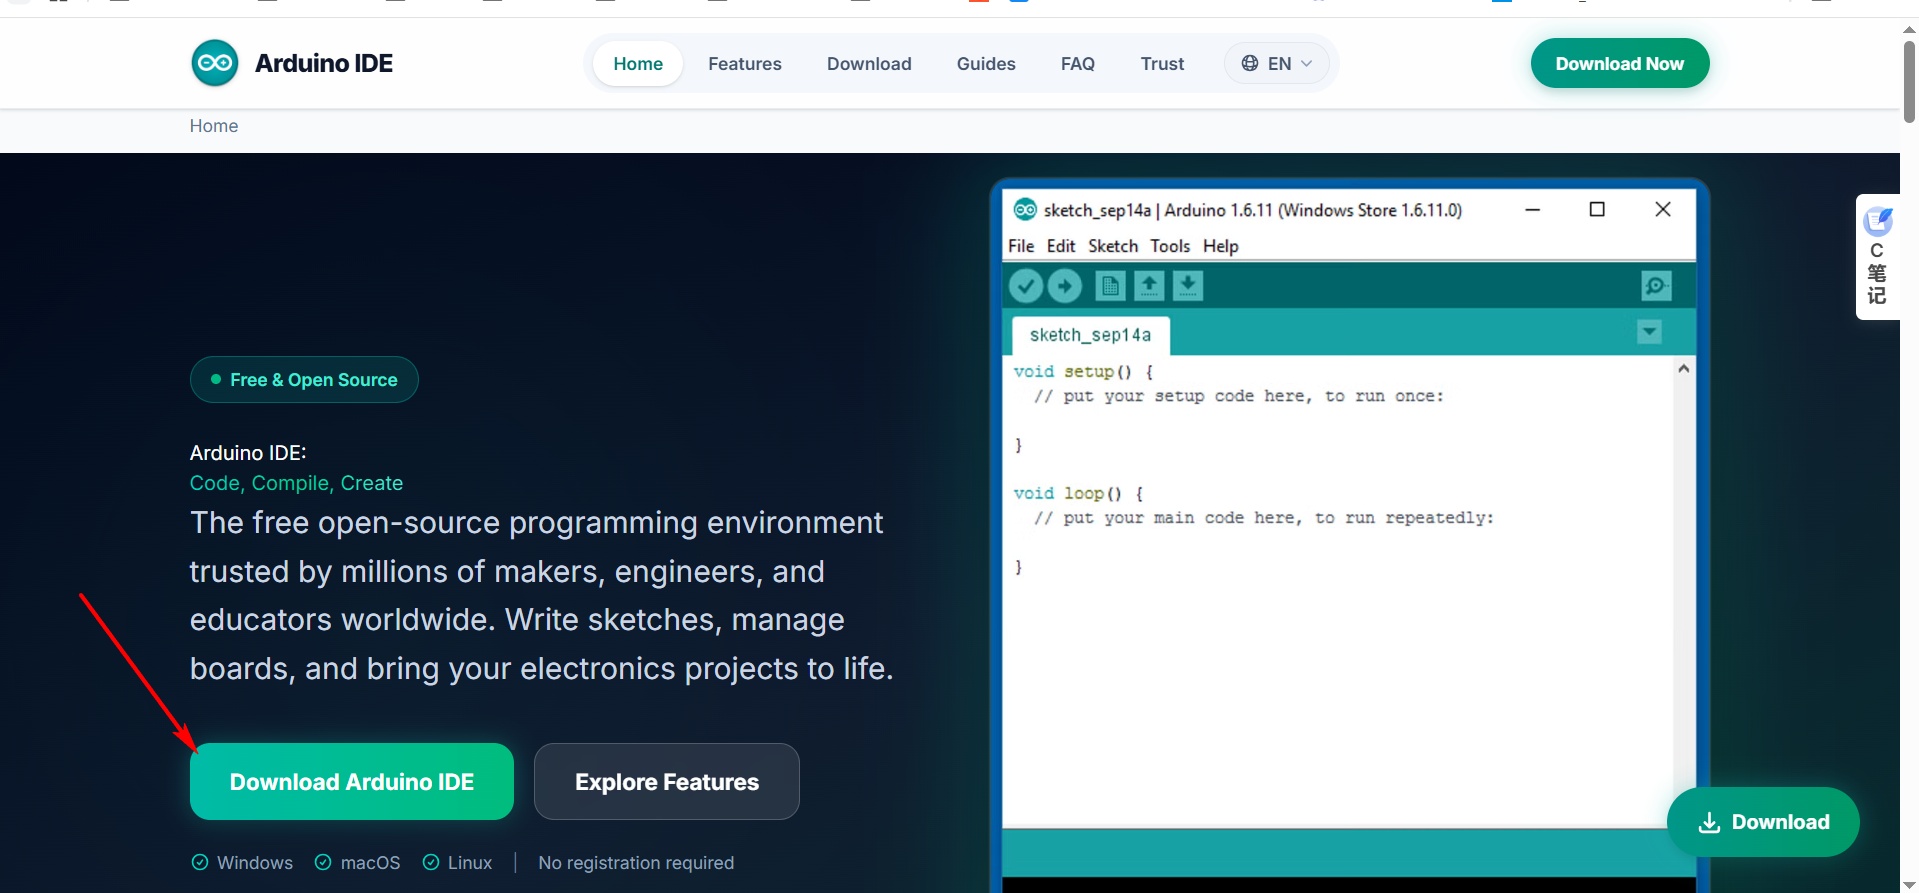Viewport: 1919px width, 893px height.
Task: Open the Tools menu in Arduino window
Action: (1170, 246)
